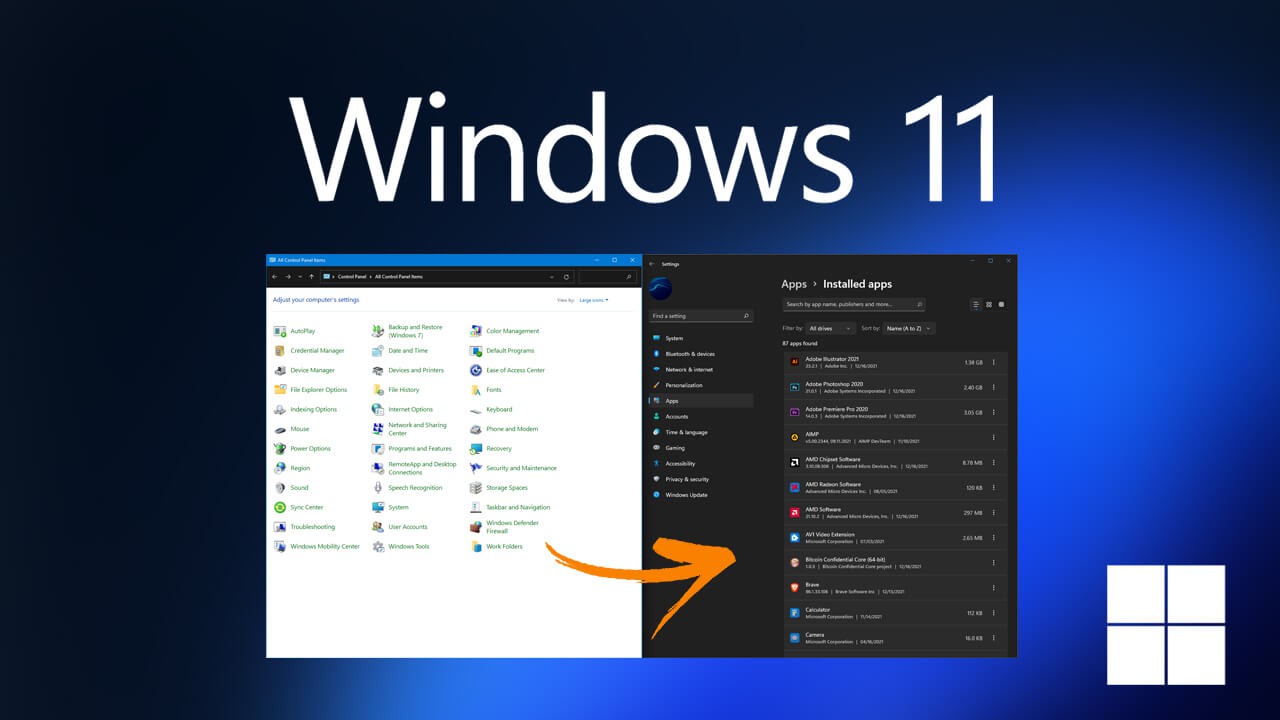Go back in the Settings window
1280x720 pixels.
pyautogui.click(x=653, y=264)
